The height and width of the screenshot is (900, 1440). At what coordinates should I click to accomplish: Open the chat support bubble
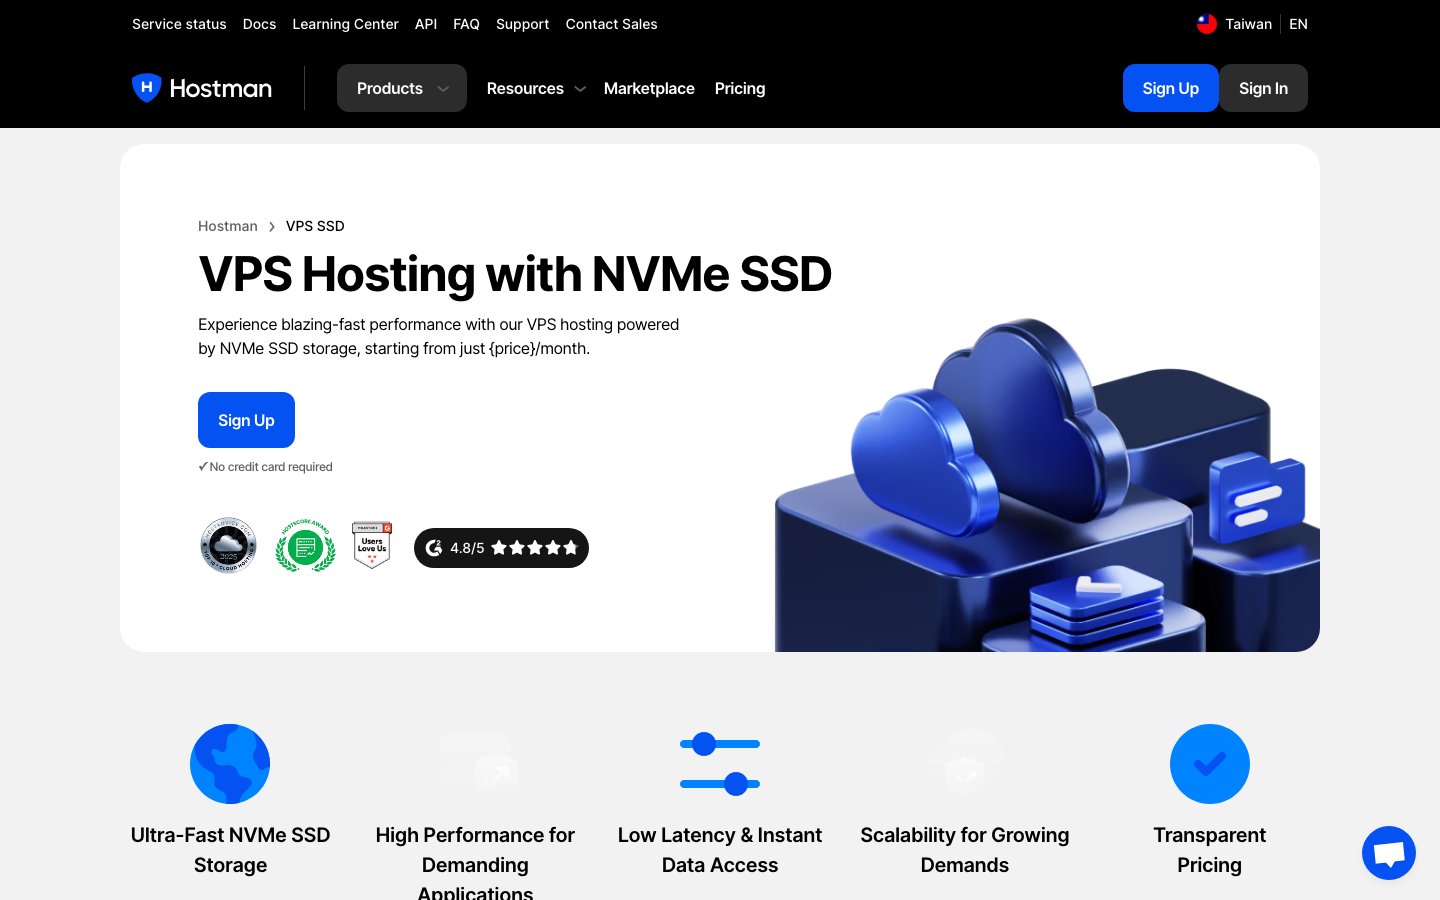[1389, 853]
